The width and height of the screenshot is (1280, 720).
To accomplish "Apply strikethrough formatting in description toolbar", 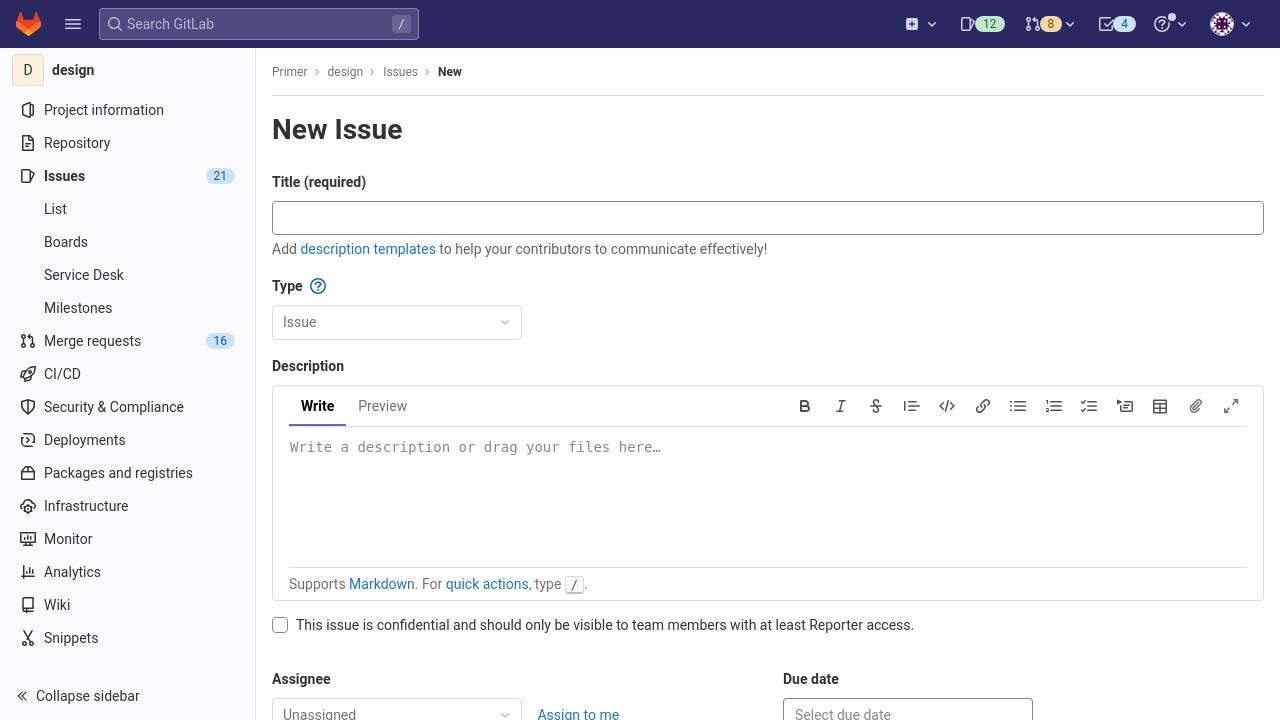I will pyautogui.click(x=876, y=406).
